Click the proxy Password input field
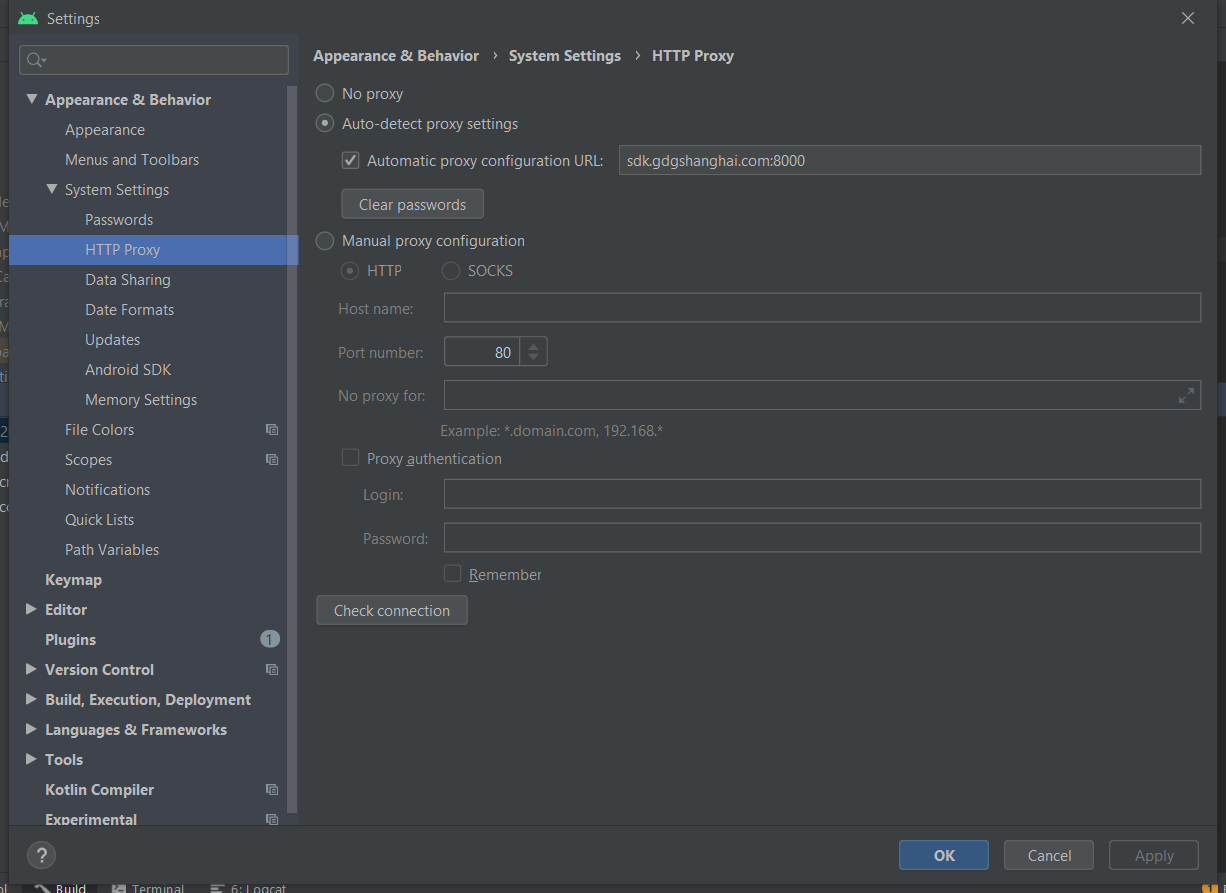This screenshot has height=893, width=1226. click(822, 538)
